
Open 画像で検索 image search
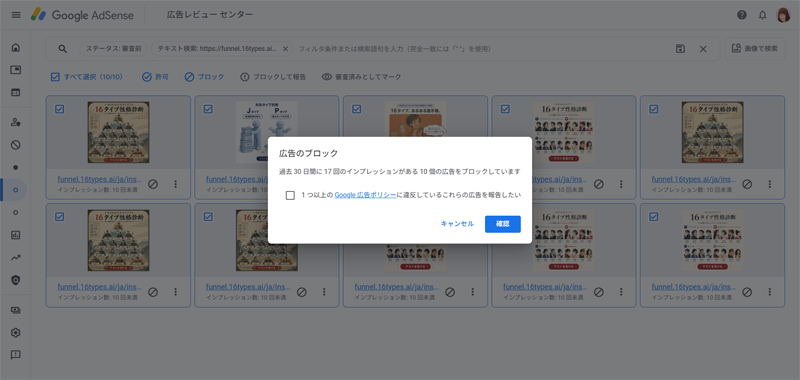(755, 49)
